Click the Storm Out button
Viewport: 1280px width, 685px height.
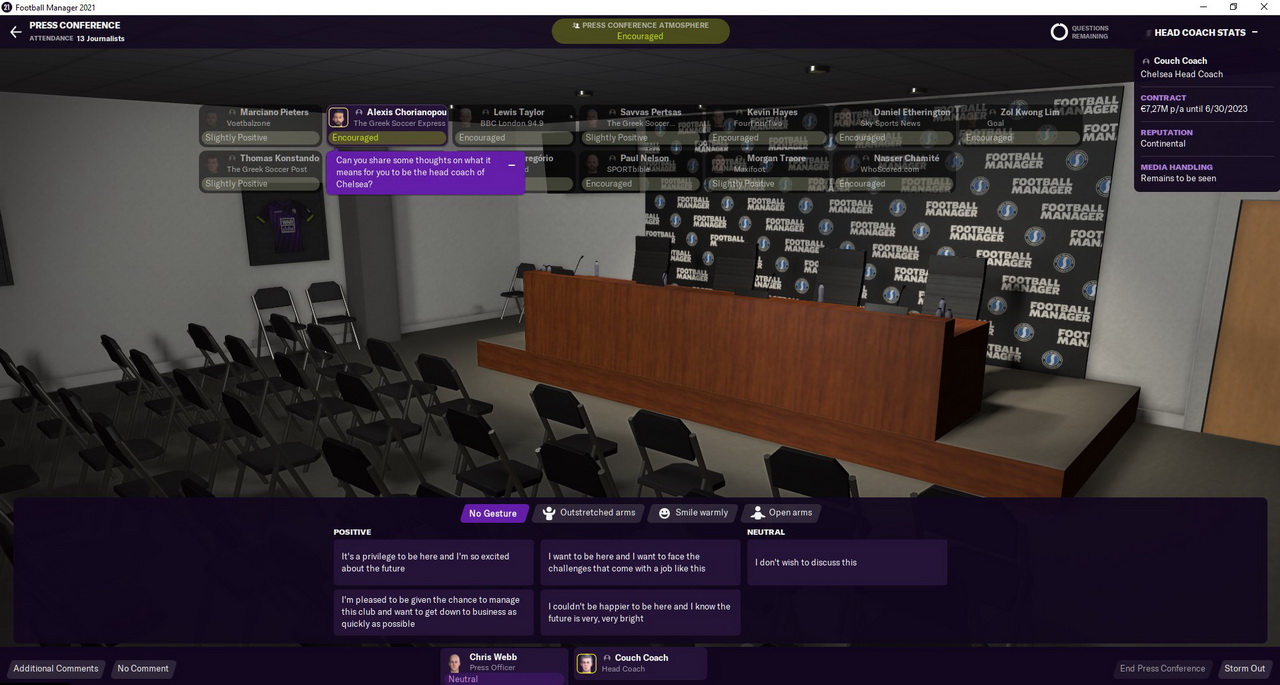[1244, 668]
